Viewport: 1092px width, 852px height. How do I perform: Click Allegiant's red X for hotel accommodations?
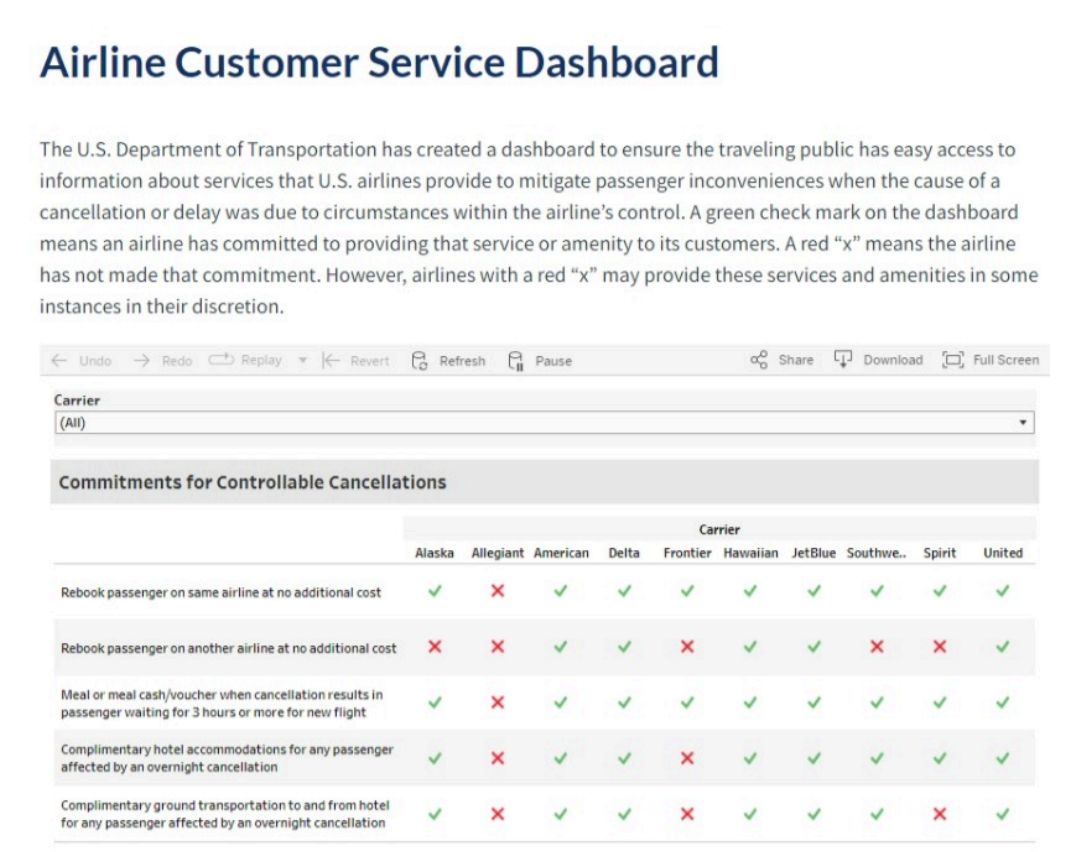tap(497, 758)
